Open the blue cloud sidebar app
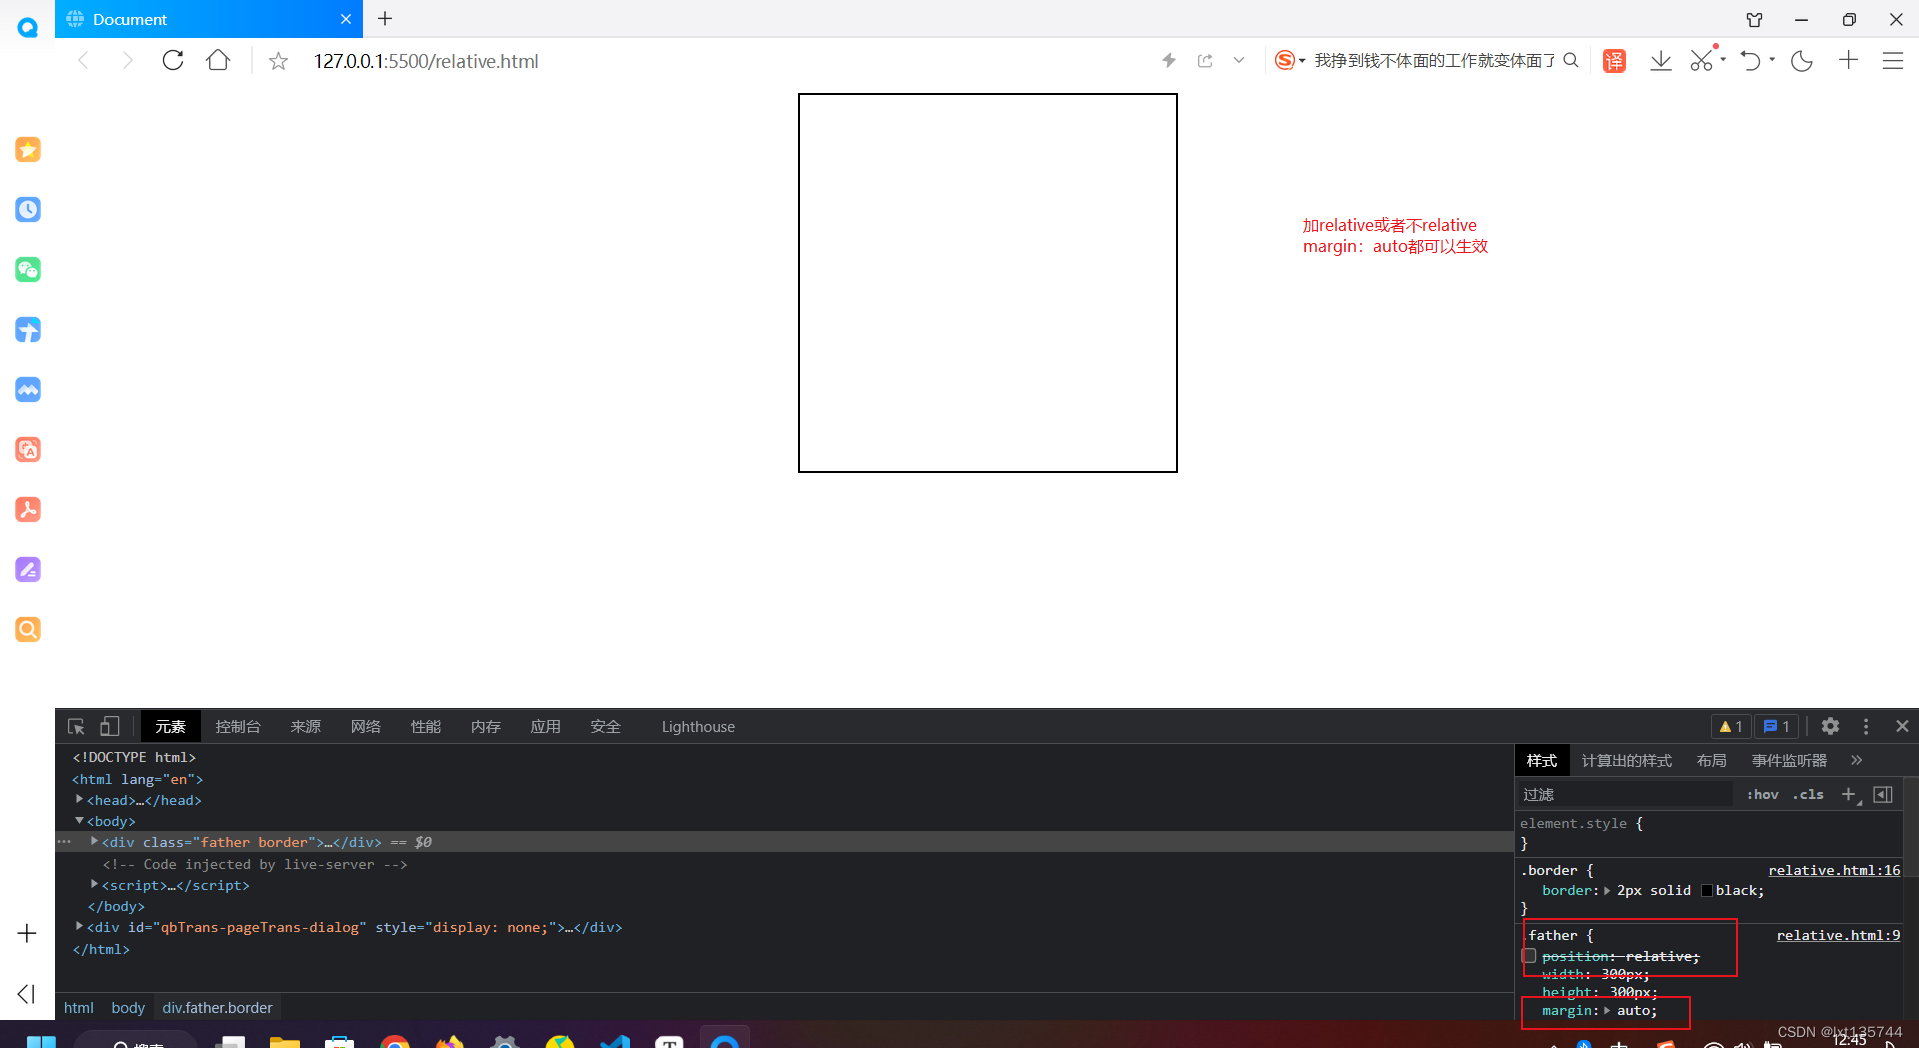 pos(28,390)
